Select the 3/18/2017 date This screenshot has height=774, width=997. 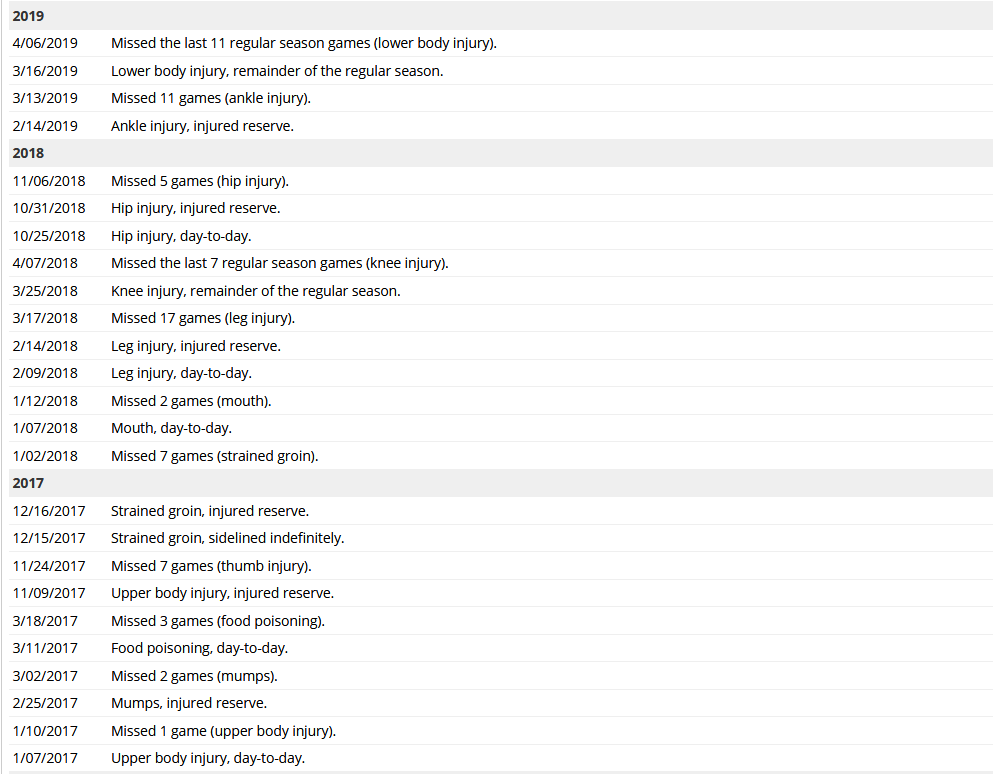point(45,621)
